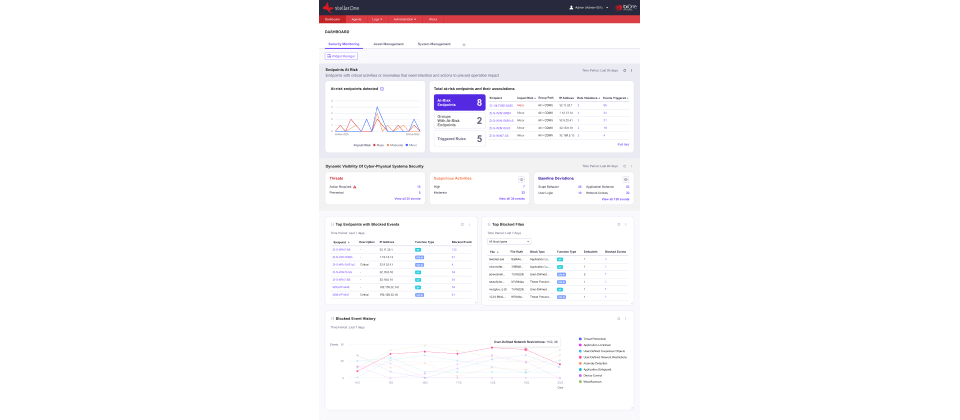Open Full list link under endpoints table
This screenshot has height=420, width=960.
(x=623, y=145)
